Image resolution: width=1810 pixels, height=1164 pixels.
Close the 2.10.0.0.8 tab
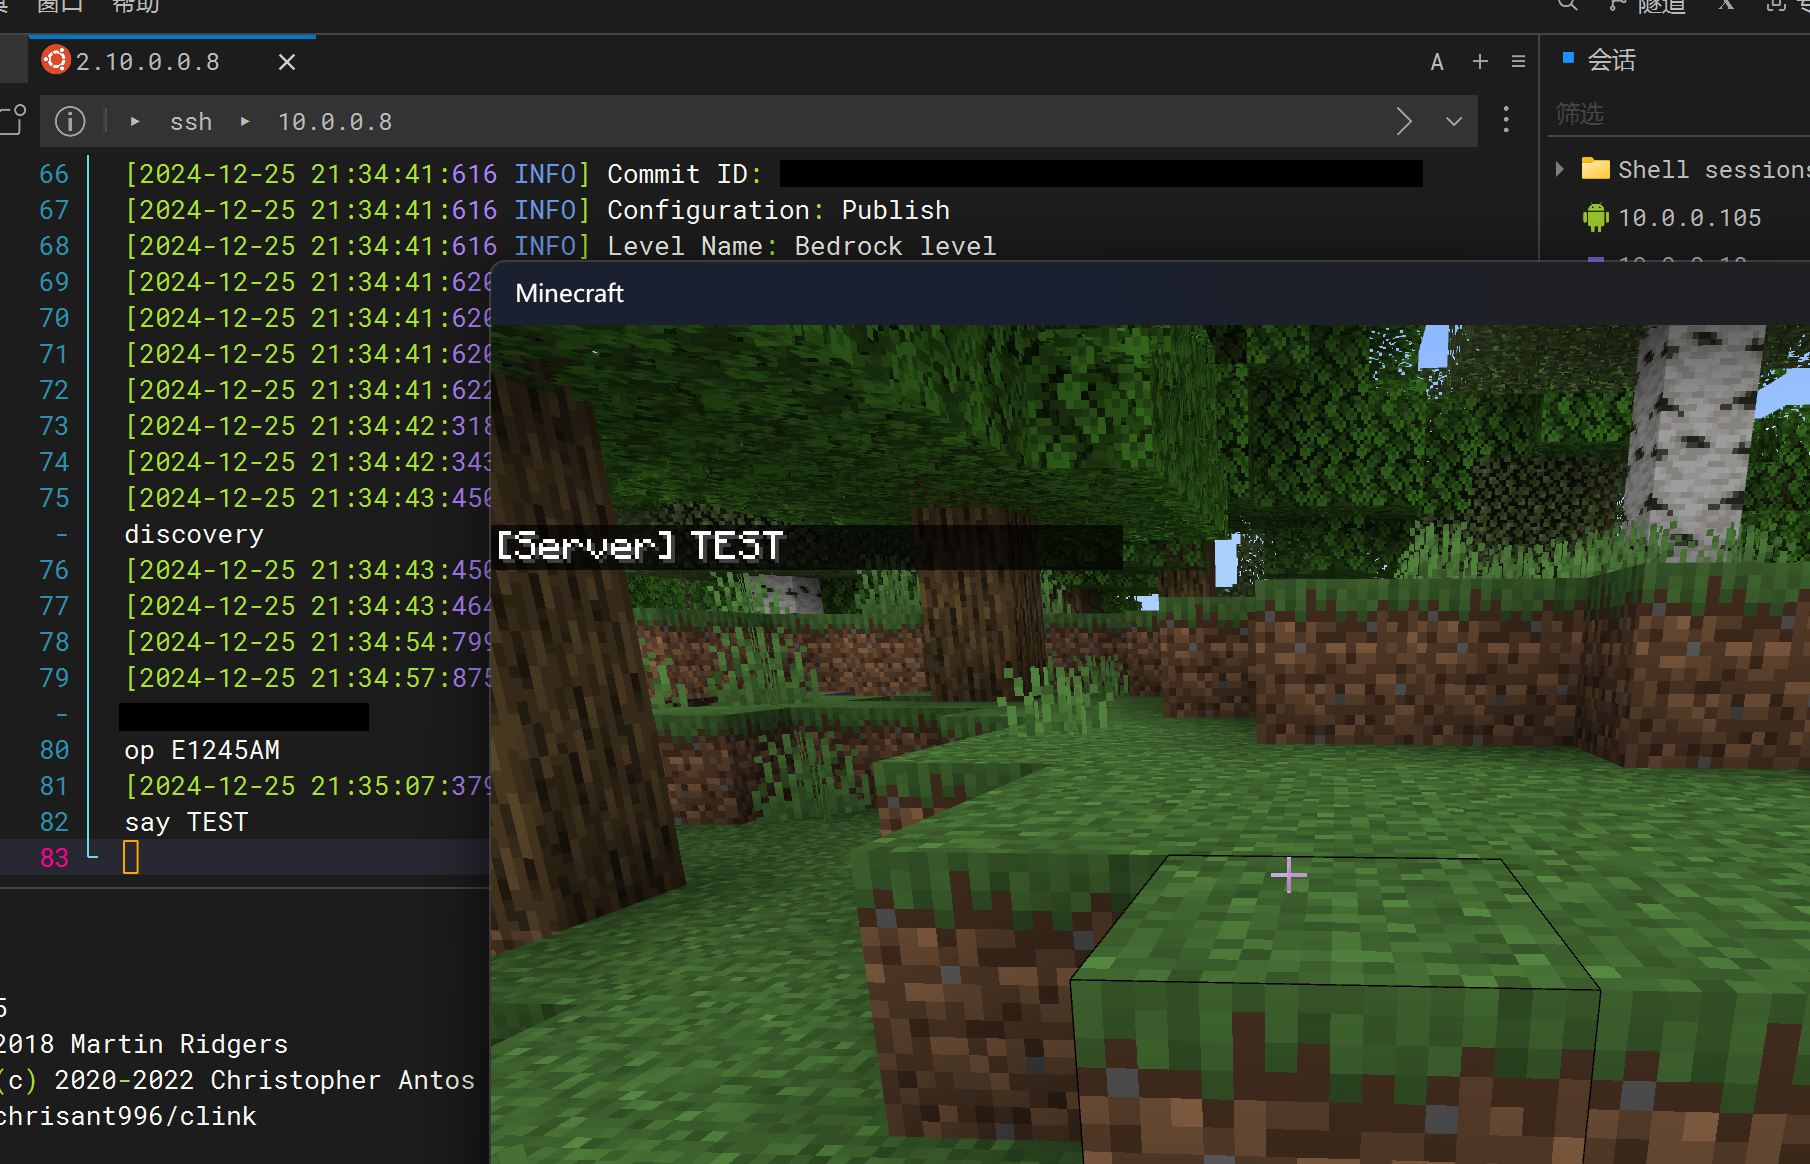pos(287,62)
